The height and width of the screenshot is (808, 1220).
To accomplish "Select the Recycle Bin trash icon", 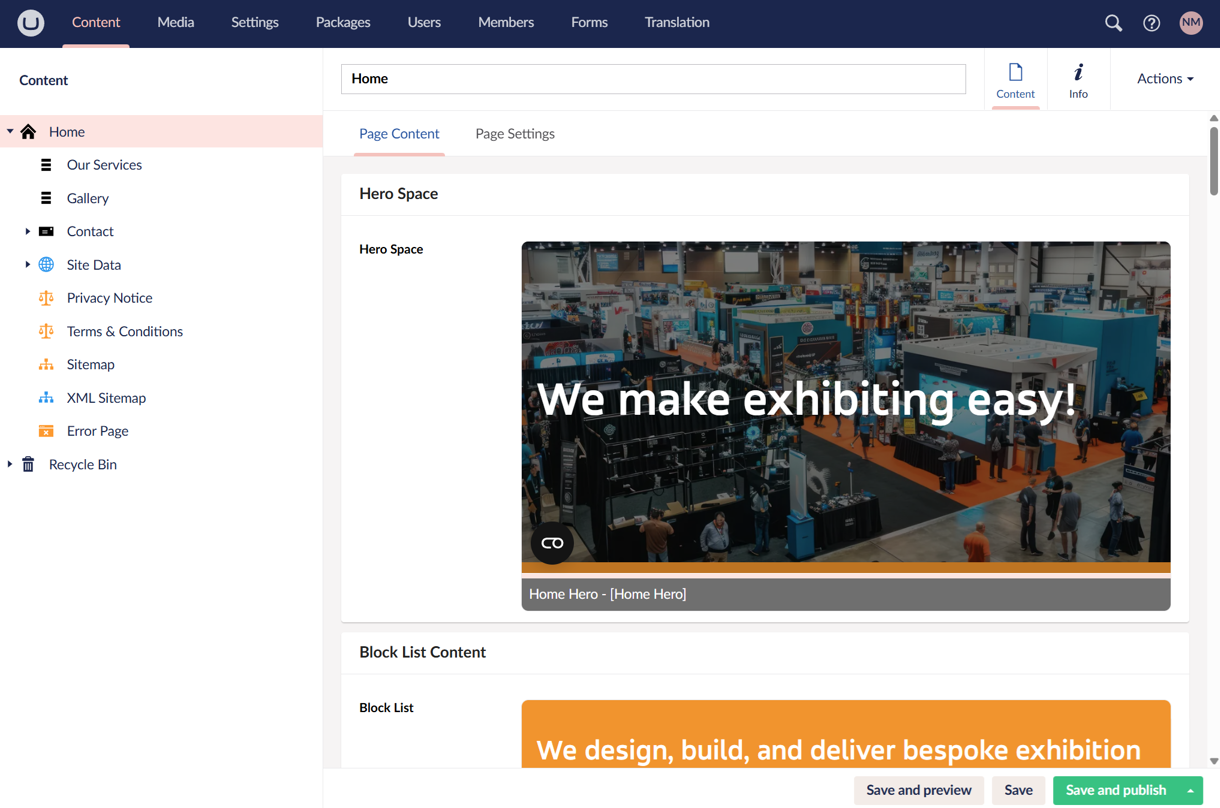I will [x=28, y=464].
